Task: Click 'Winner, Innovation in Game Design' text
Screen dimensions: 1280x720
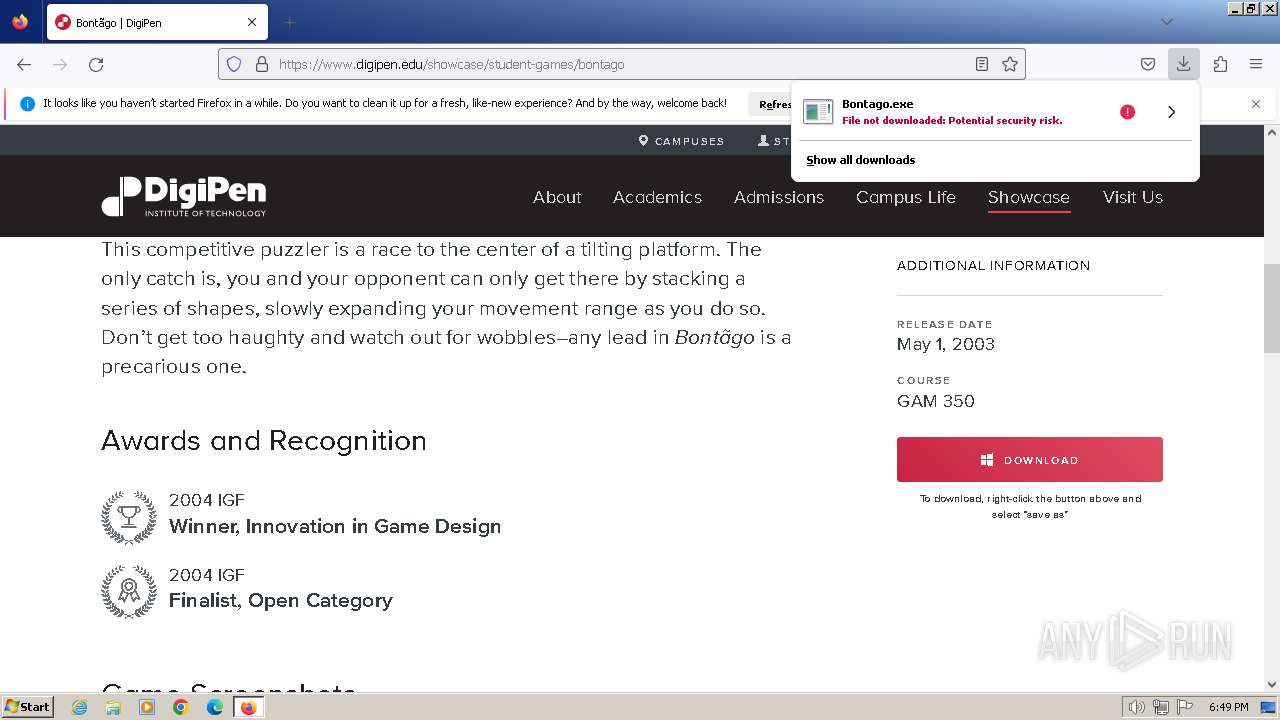Action: [335, 526]
